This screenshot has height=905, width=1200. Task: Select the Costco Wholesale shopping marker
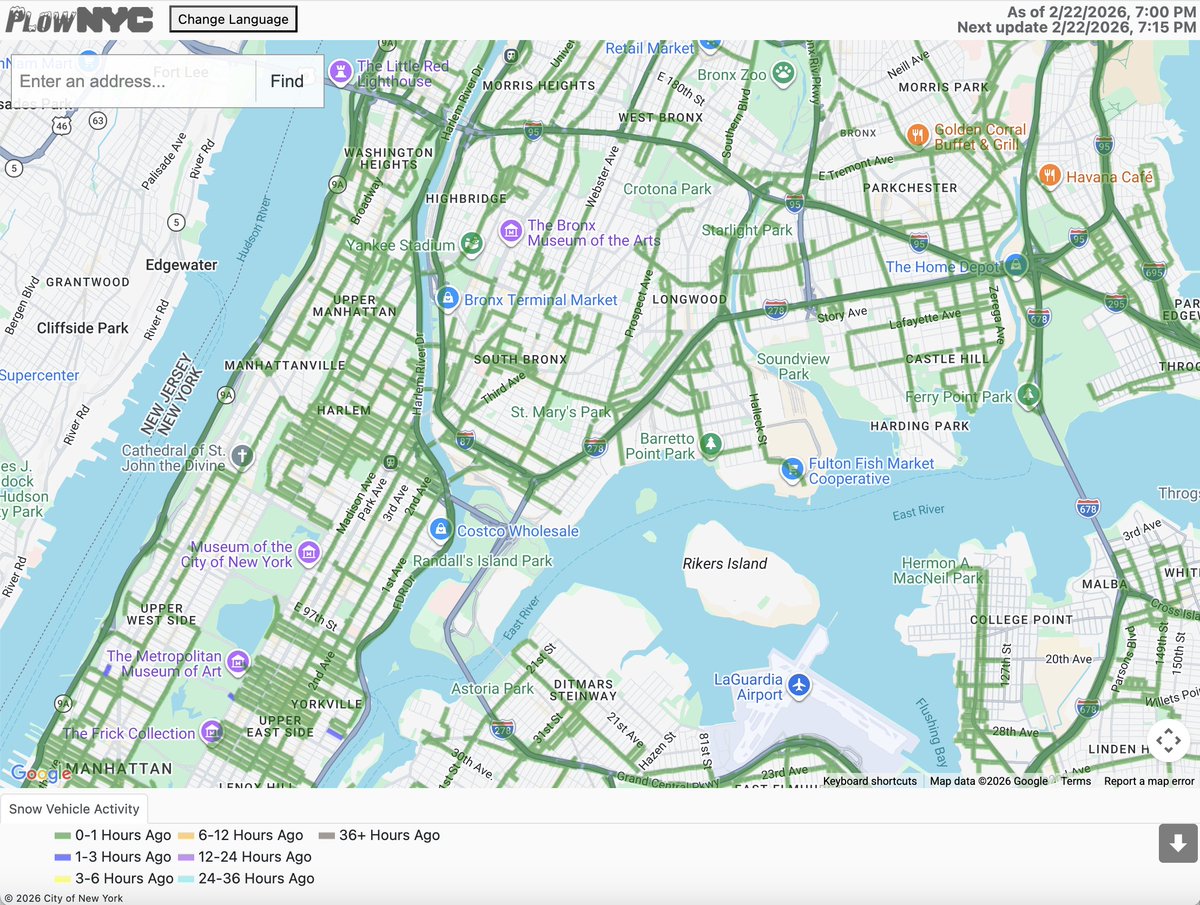pyautogui.click(x=439, y=530)
